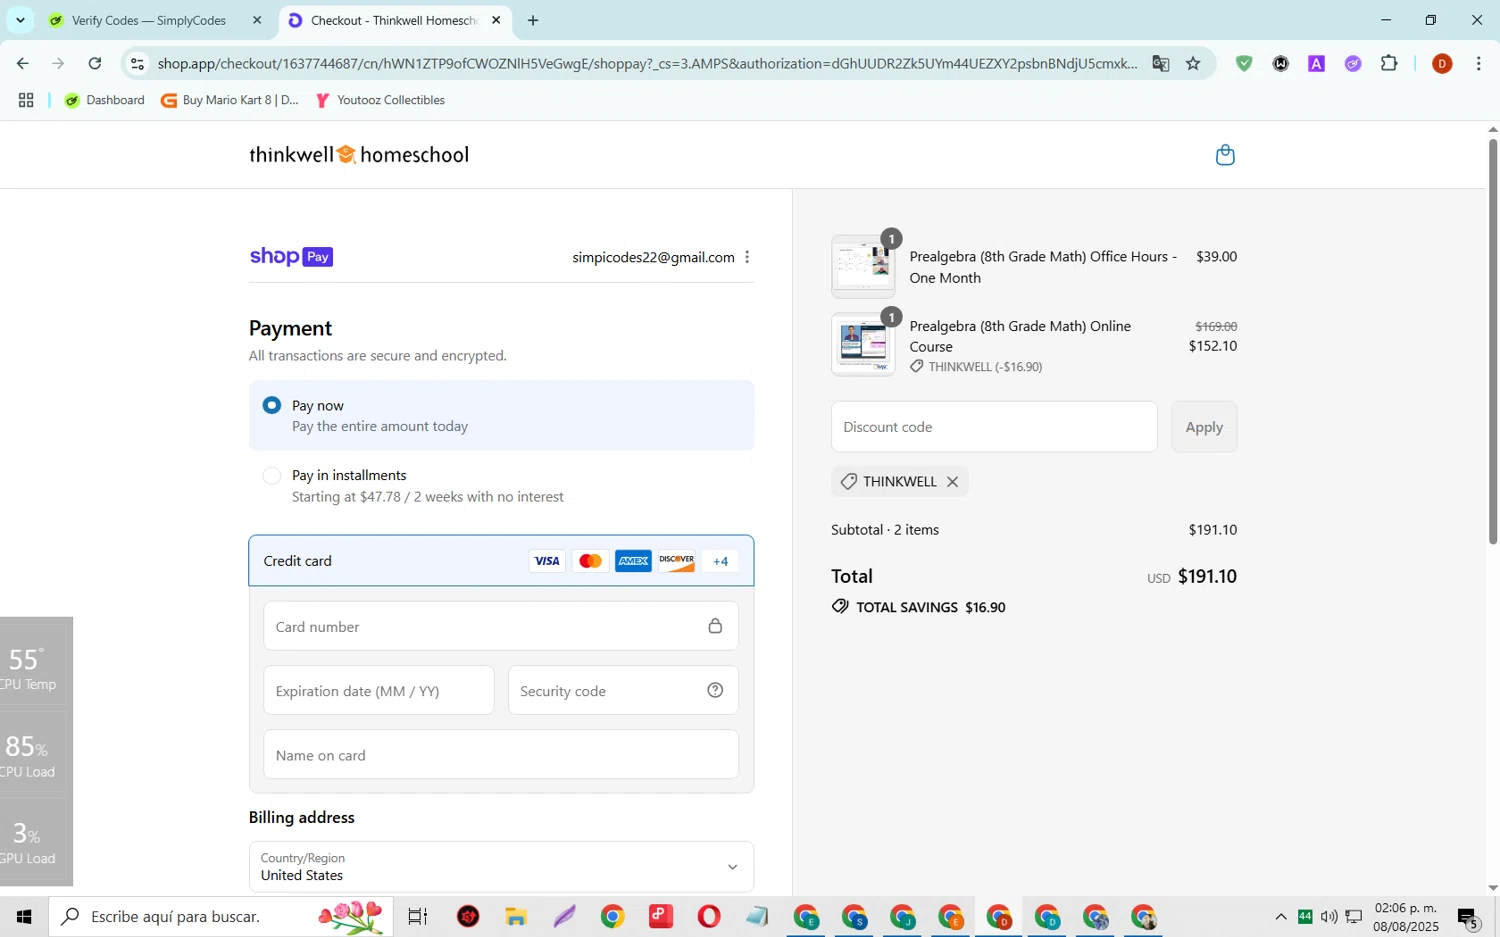The height and width of the screenshot is (937, 1500).
Task: Reload the checkout page
Action: click(95, 63)
